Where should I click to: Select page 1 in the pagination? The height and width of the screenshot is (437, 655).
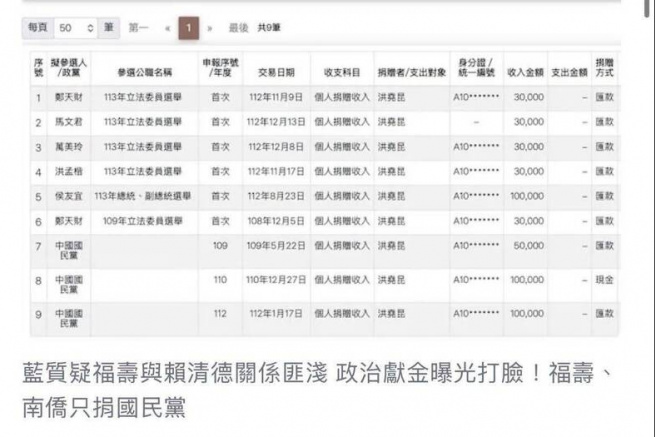pyautogui.click(x=188, y=28)
